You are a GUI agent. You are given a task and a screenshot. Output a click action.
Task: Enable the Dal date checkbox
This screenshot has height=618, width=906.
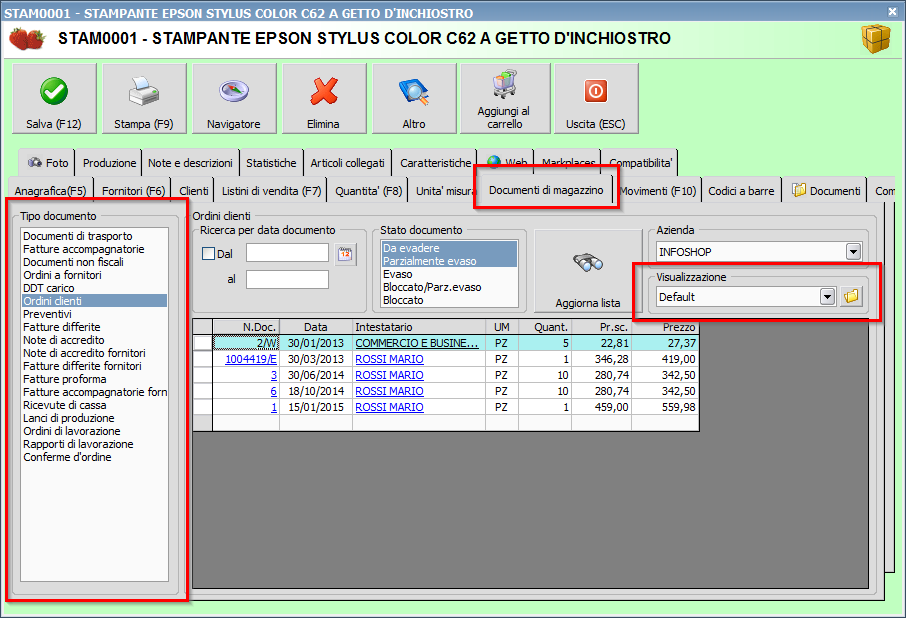[208, 254]
